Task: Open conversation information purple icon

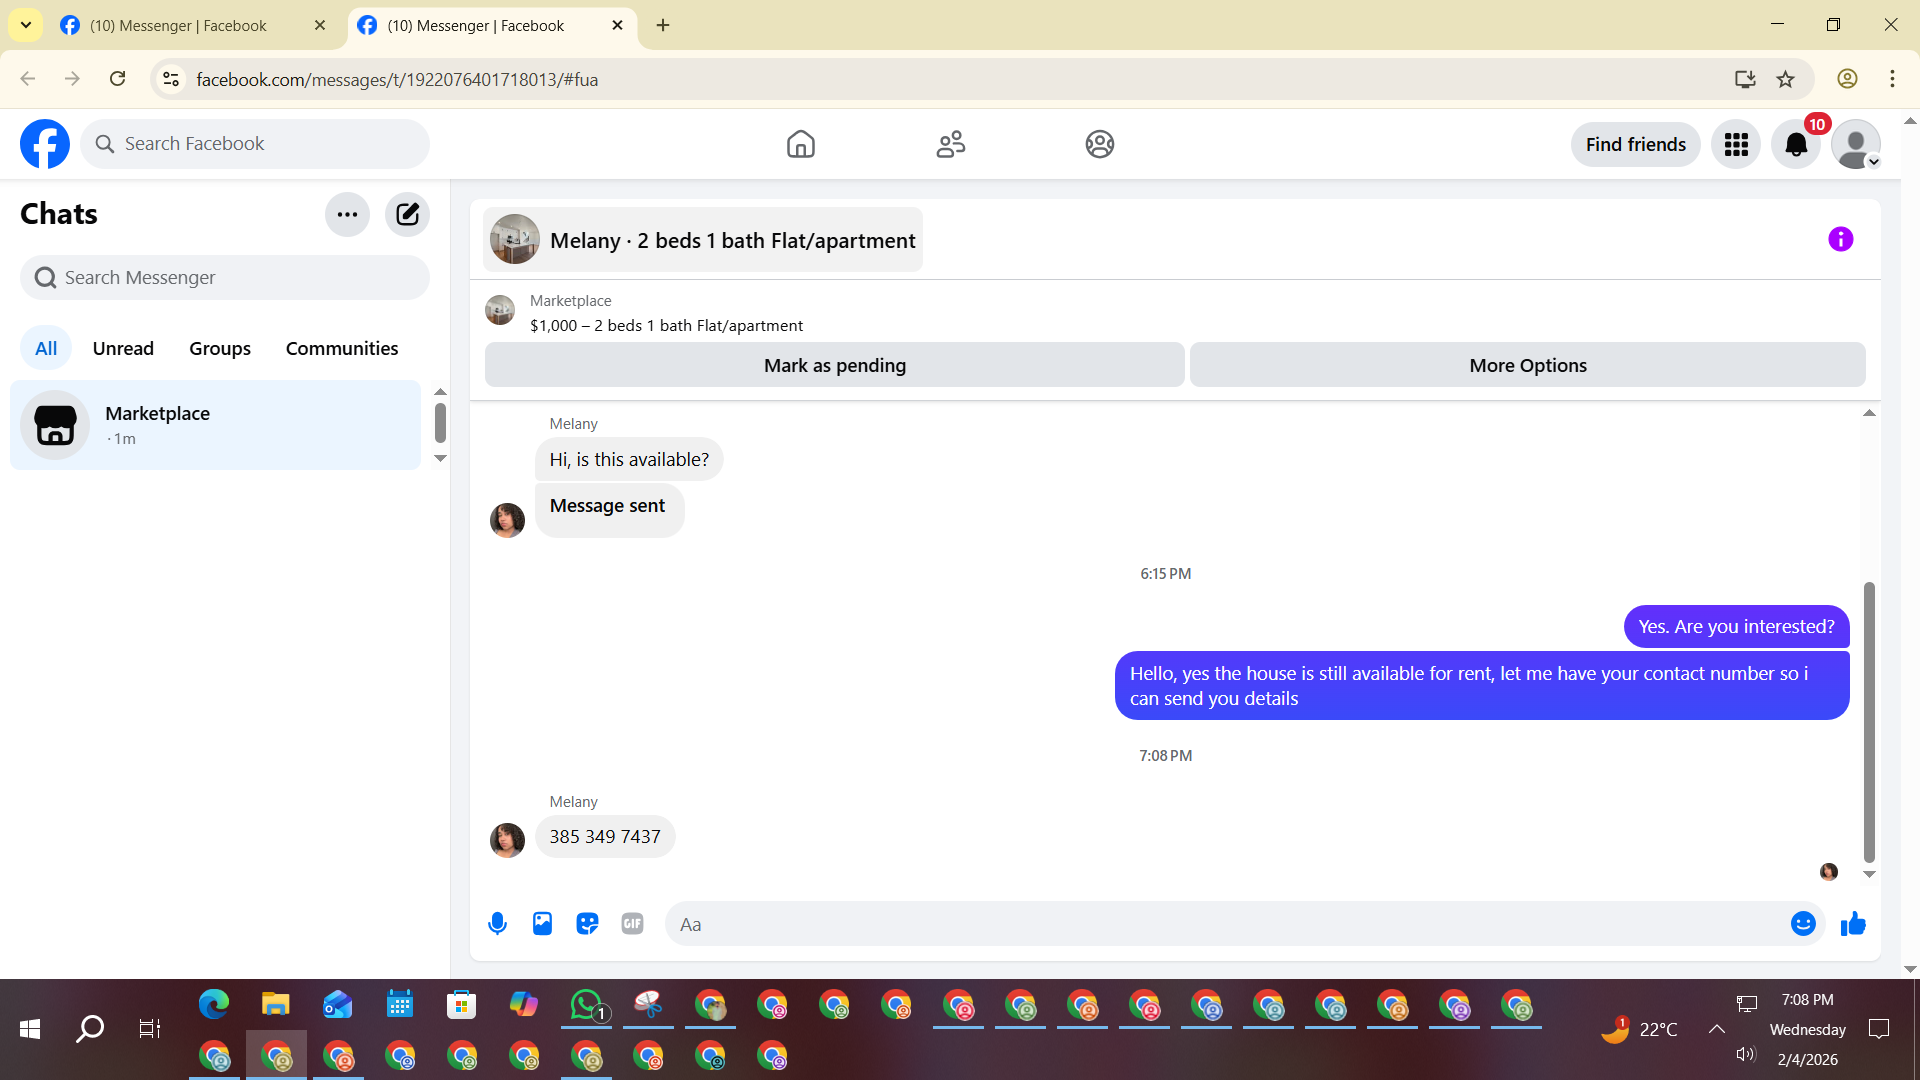Action: point(1840,239)
